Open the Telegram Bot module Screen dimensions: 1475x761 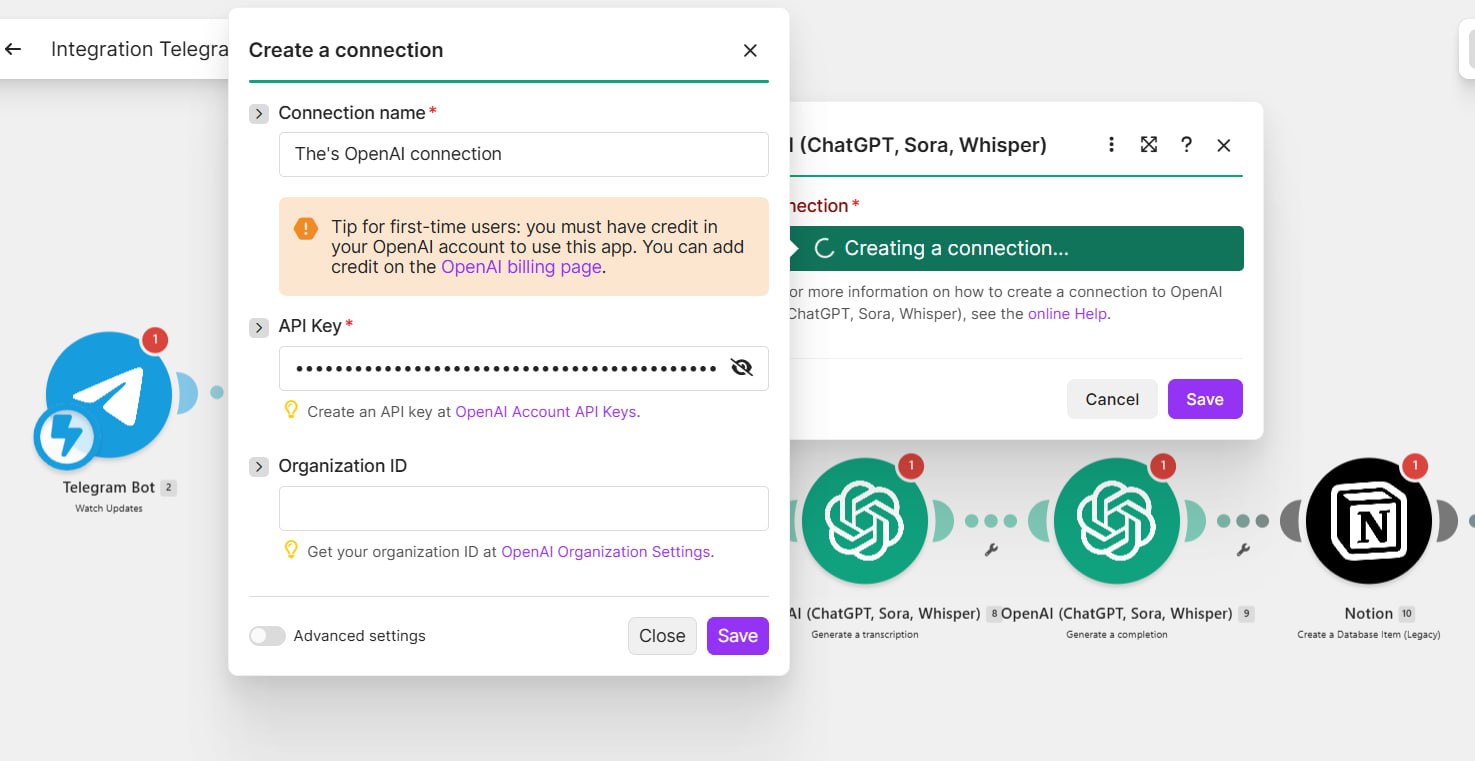(108, 394)
